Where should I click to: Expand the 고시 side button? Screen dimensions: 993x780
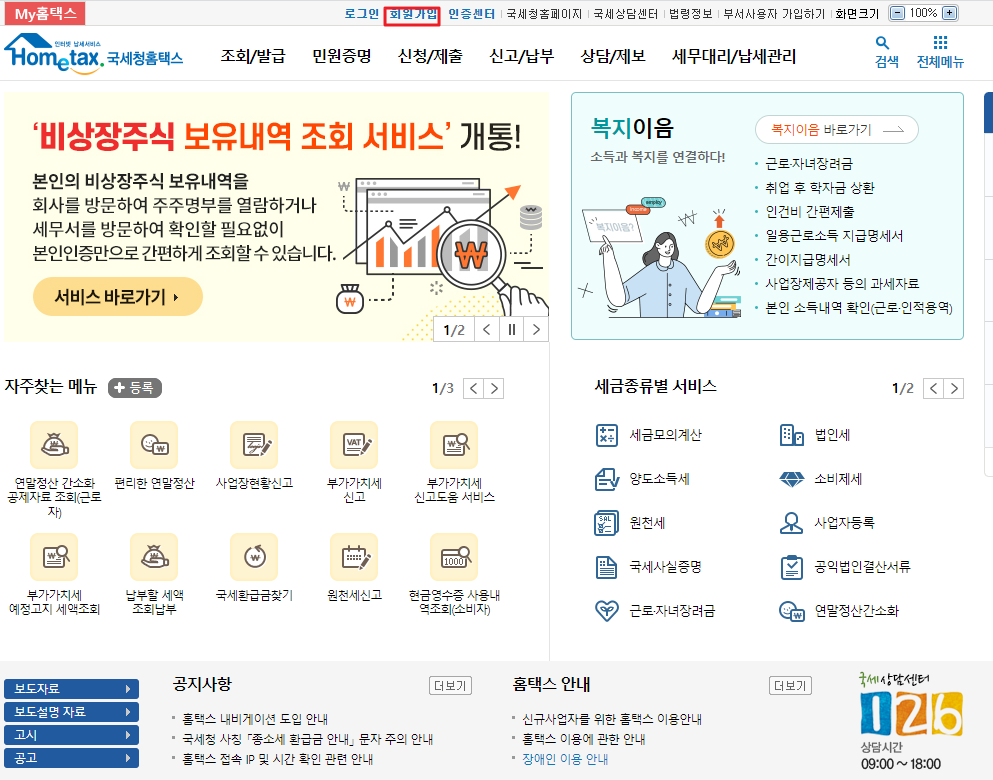pyautogui.click(x=72, y=735)
